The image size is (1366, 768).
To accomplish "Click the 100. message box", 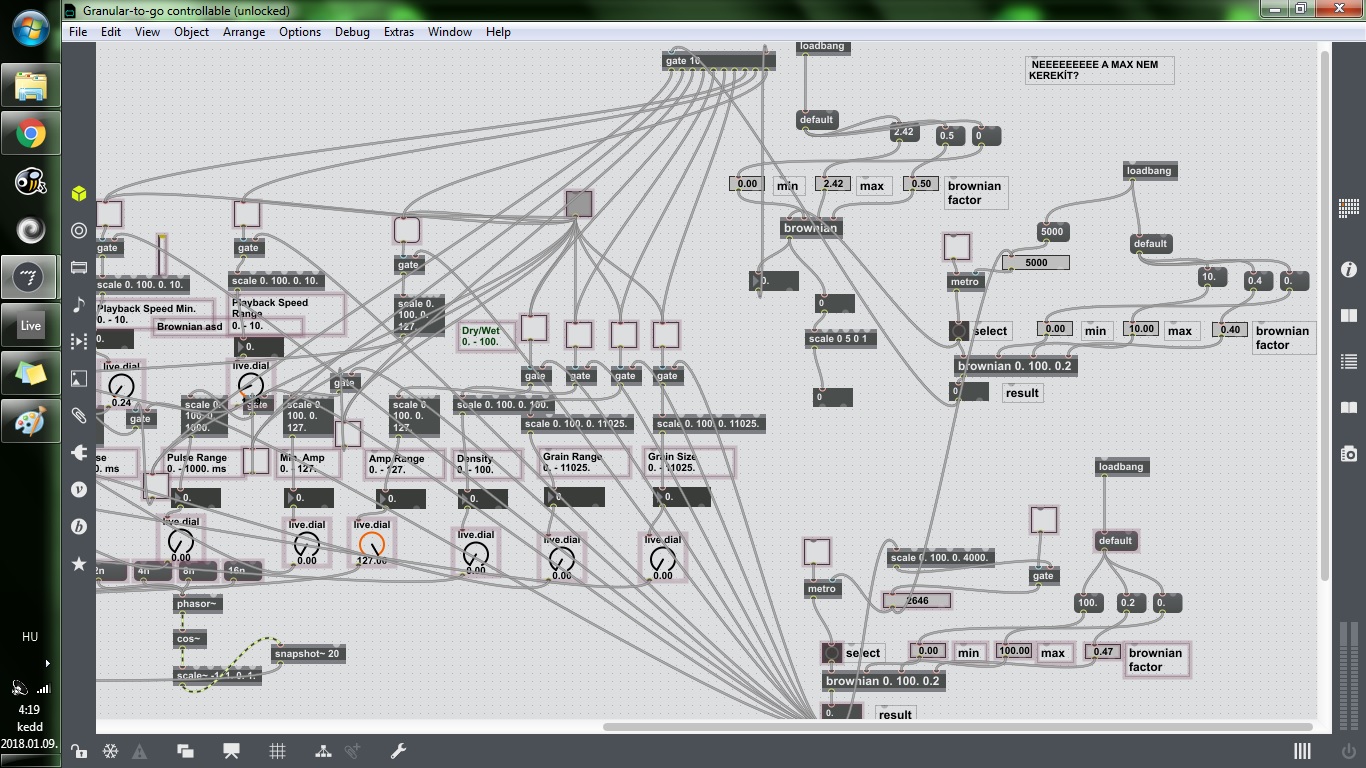I will (1088, 603).
